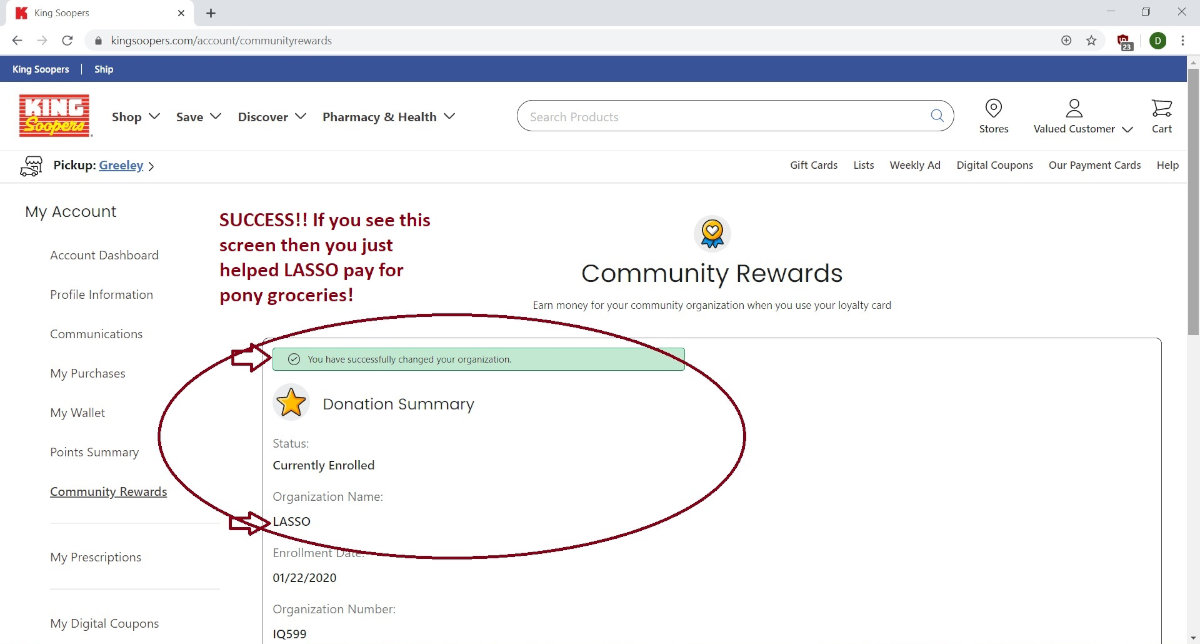This screenshot has height=644, width=1200.
Task: Open the Lists link
Action: point(864,166)
